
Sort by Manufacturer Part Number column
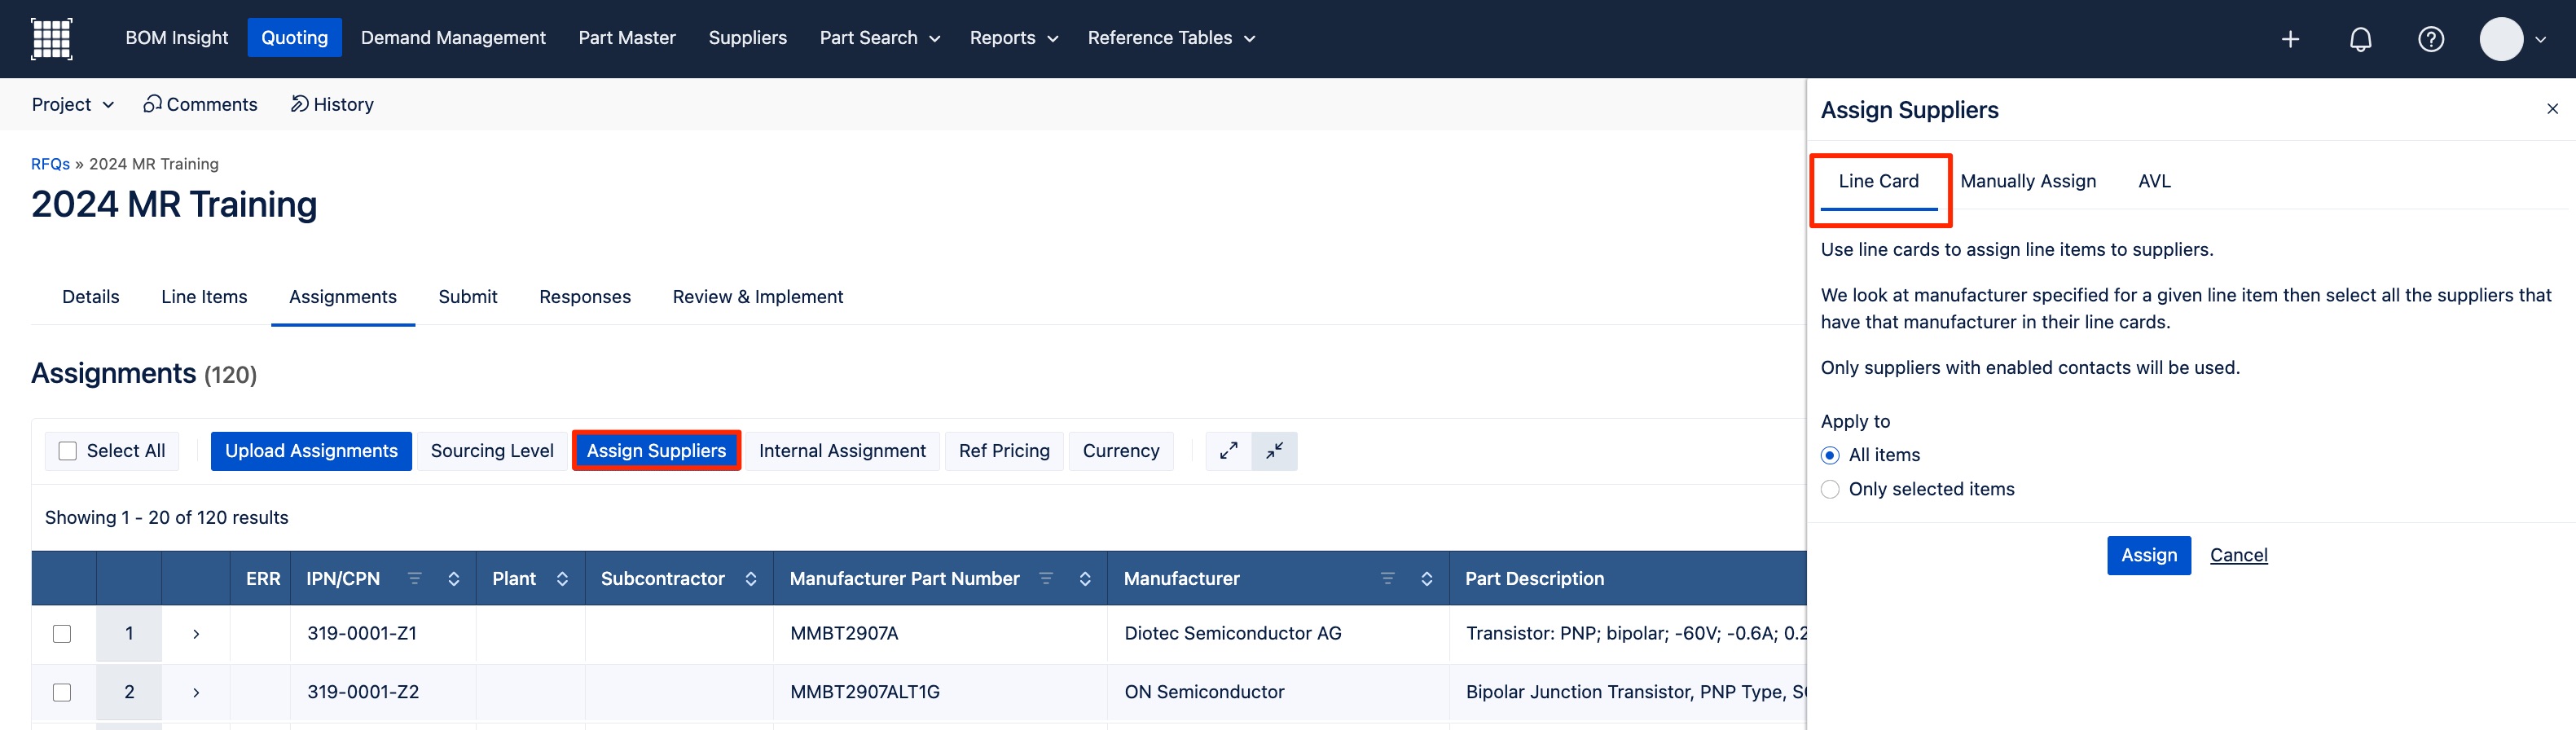tap(1085, 578)
